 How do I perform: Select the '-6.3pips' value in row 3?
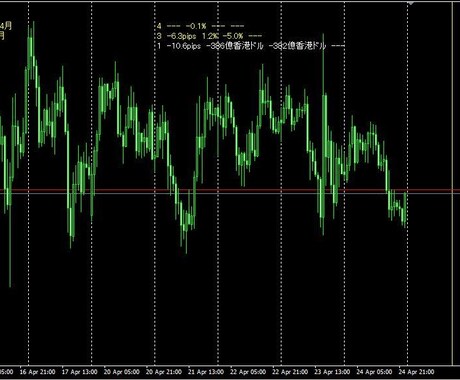pyautogui.click(x=181, y=36)
